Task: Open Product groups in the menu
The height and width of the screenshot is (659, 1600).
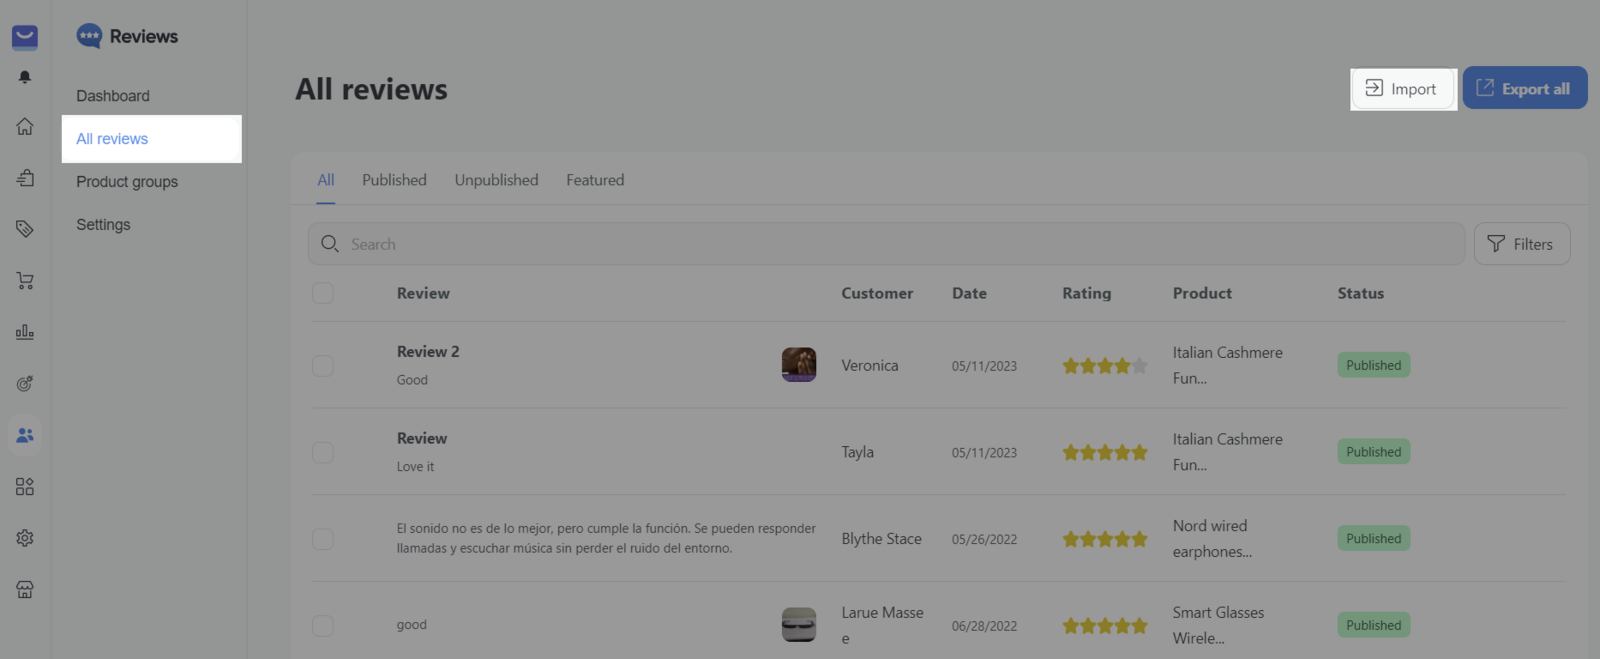Action: (127, 182)
